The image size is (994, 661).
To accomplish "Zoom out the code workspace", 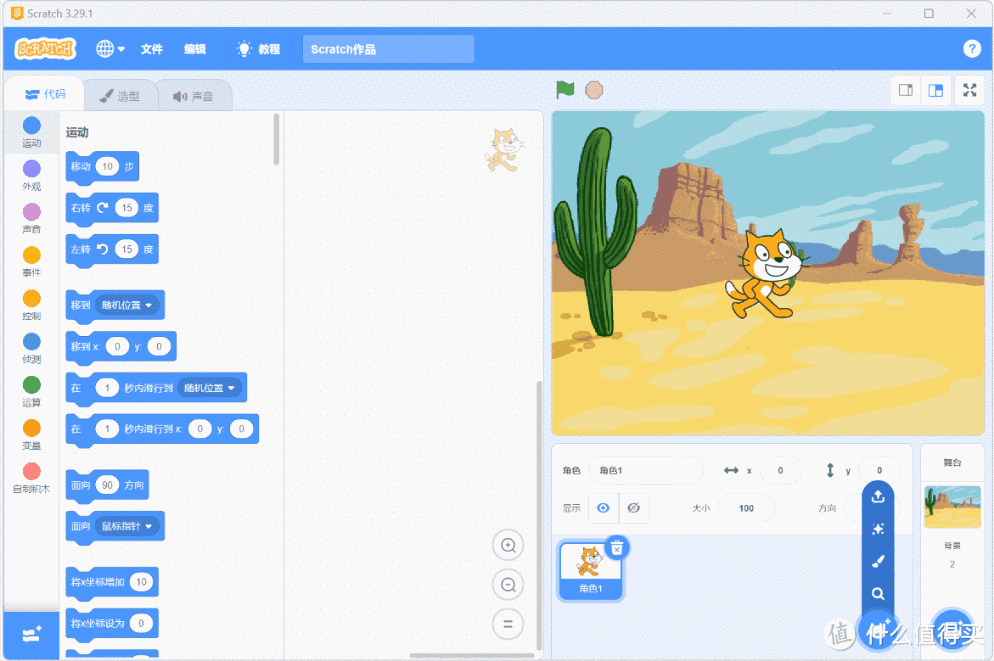I will pyautogui.click(x=508, y=585).
